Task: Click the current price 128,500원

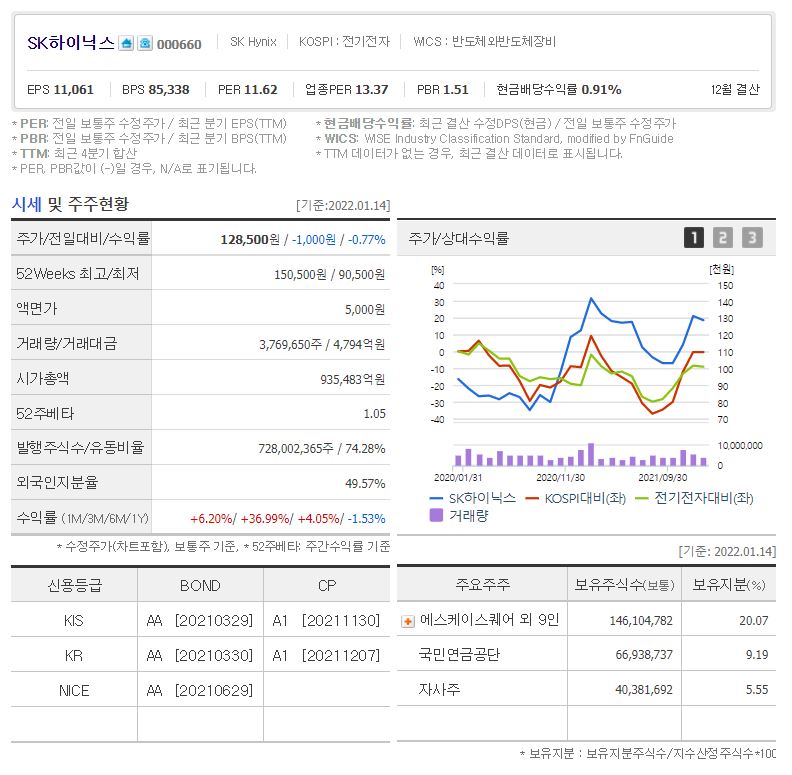Action: (250, 239)
